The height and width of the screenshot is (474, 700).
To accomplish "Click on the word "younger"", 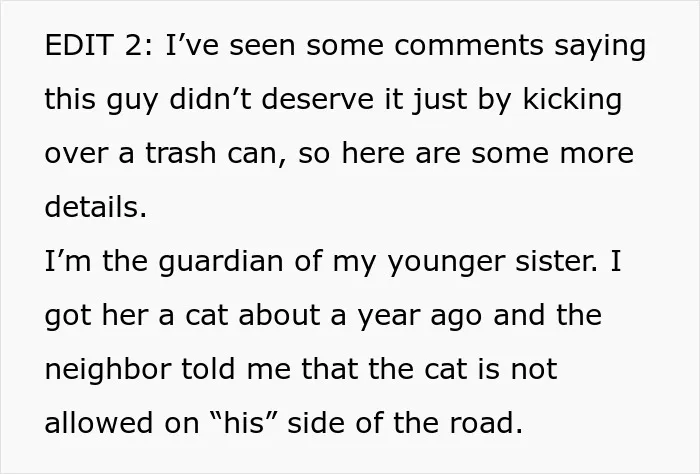I will click(x=446, y=263).
